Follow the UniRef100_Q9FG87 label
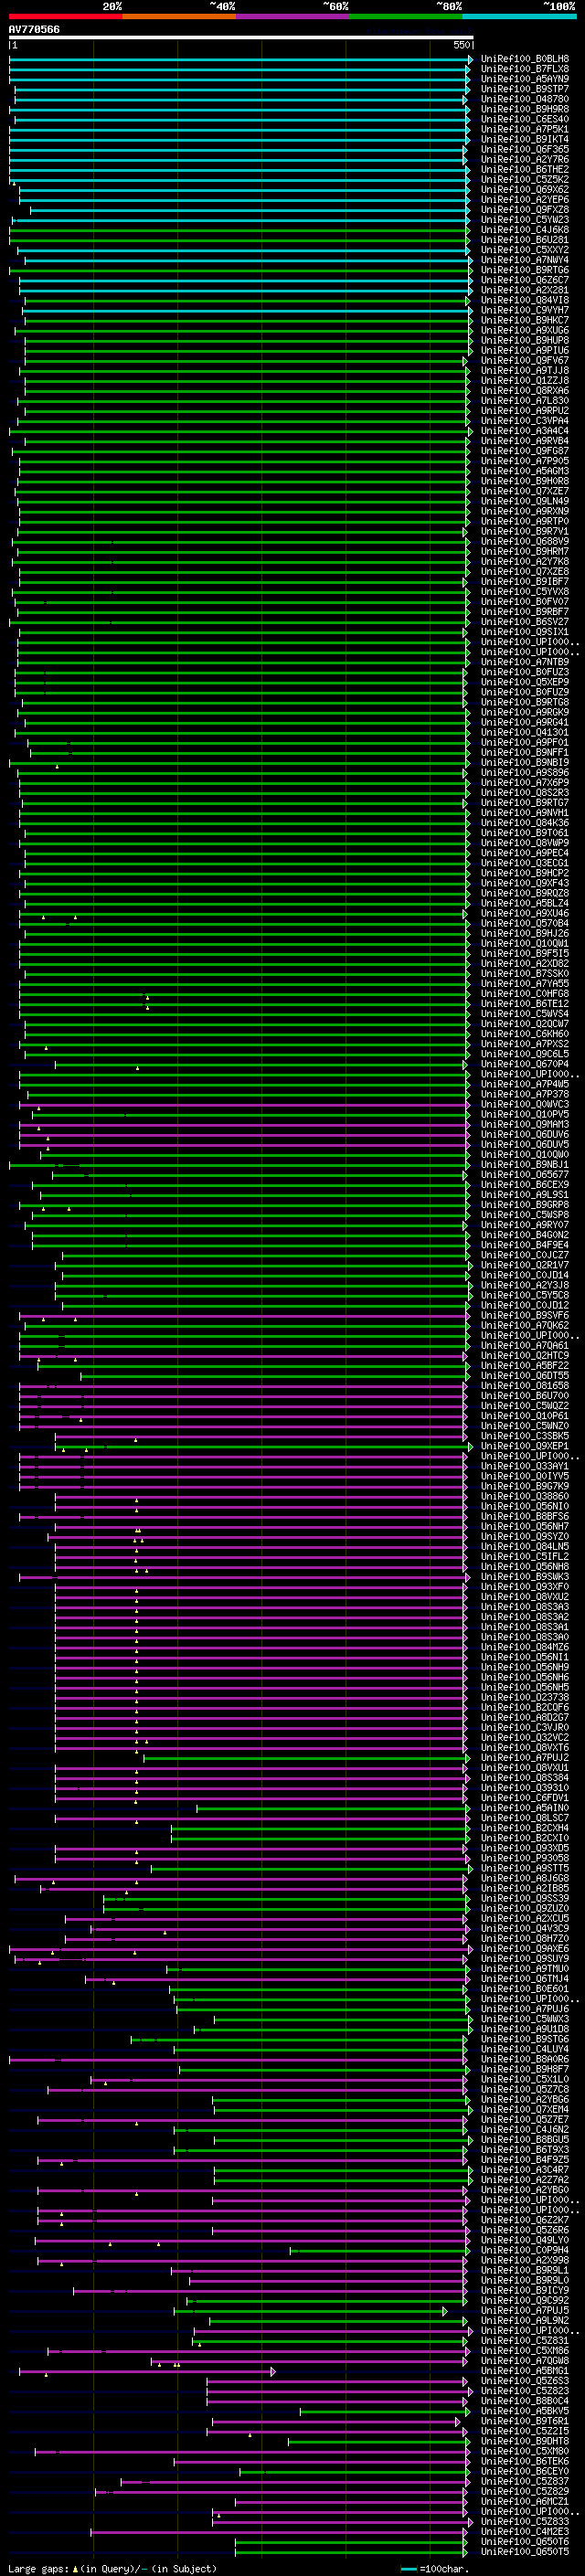 (524, 451)
